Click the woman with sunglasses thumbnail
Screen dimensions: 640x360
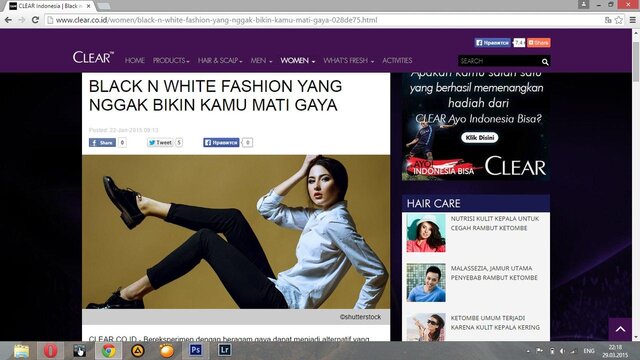[x=426, y=327]
